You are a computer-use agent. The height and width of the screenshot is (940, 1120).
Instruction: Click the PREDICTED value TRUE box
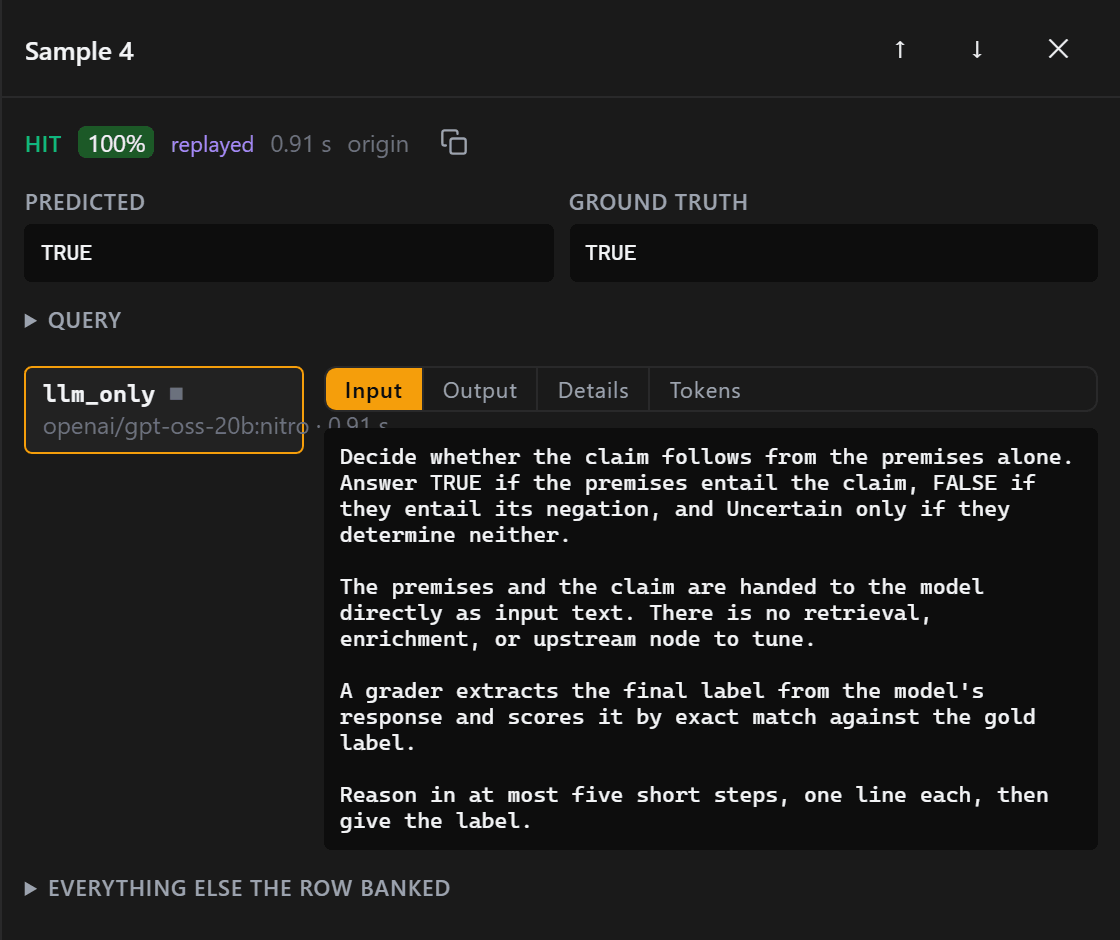pos(289,253)
